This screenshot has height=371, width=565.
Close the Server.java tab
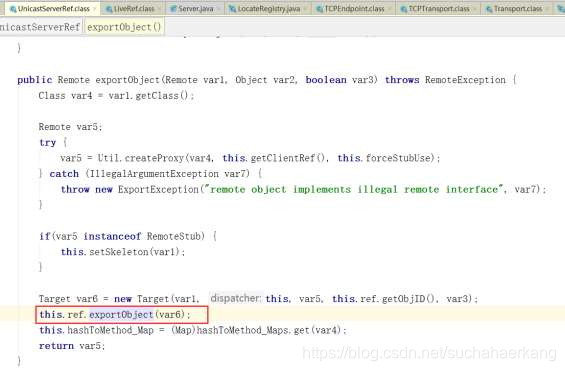point(219,9)
